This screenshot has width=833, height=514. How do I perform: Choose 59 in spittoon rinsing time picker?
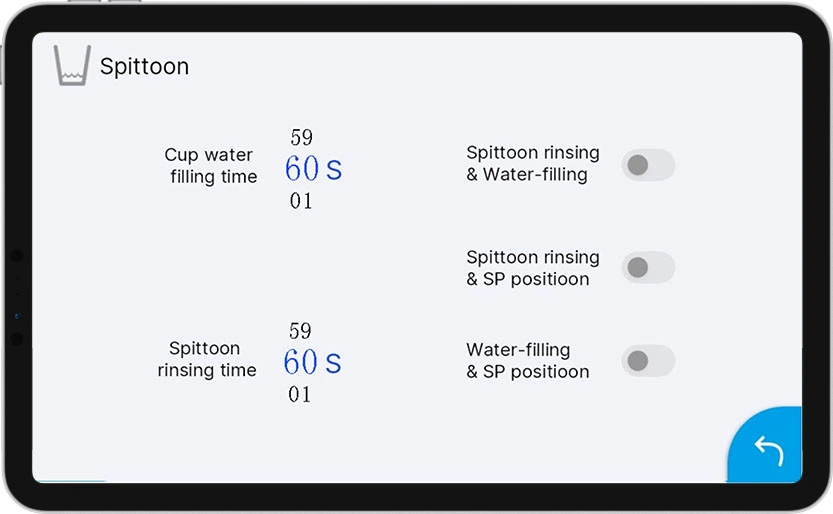coord(300,331)
